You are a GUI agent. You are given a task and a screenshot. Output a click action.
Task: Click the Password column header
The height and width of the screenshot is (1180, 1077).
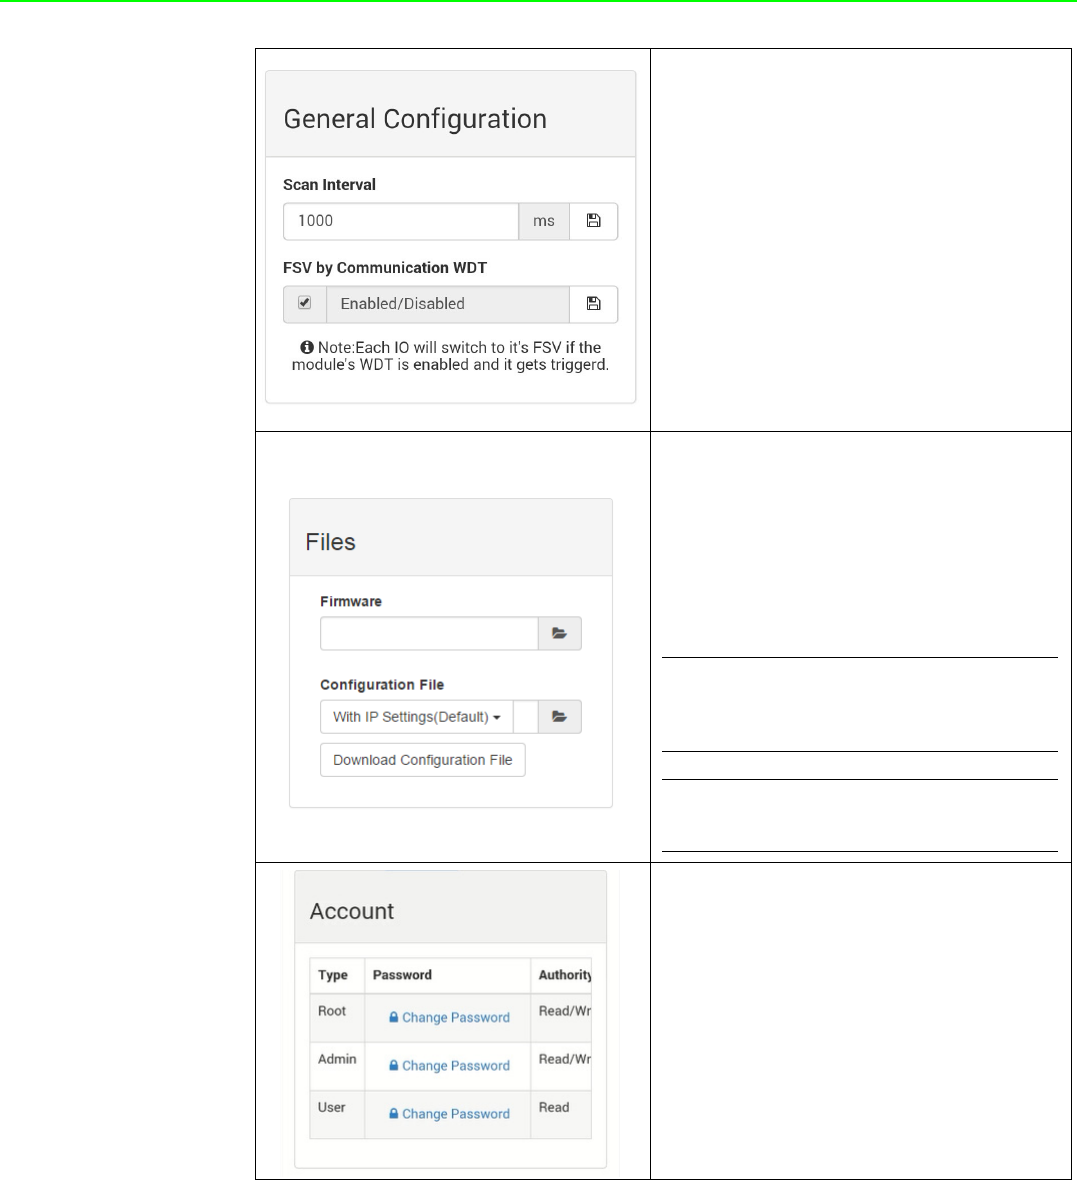tap(403, 975)
